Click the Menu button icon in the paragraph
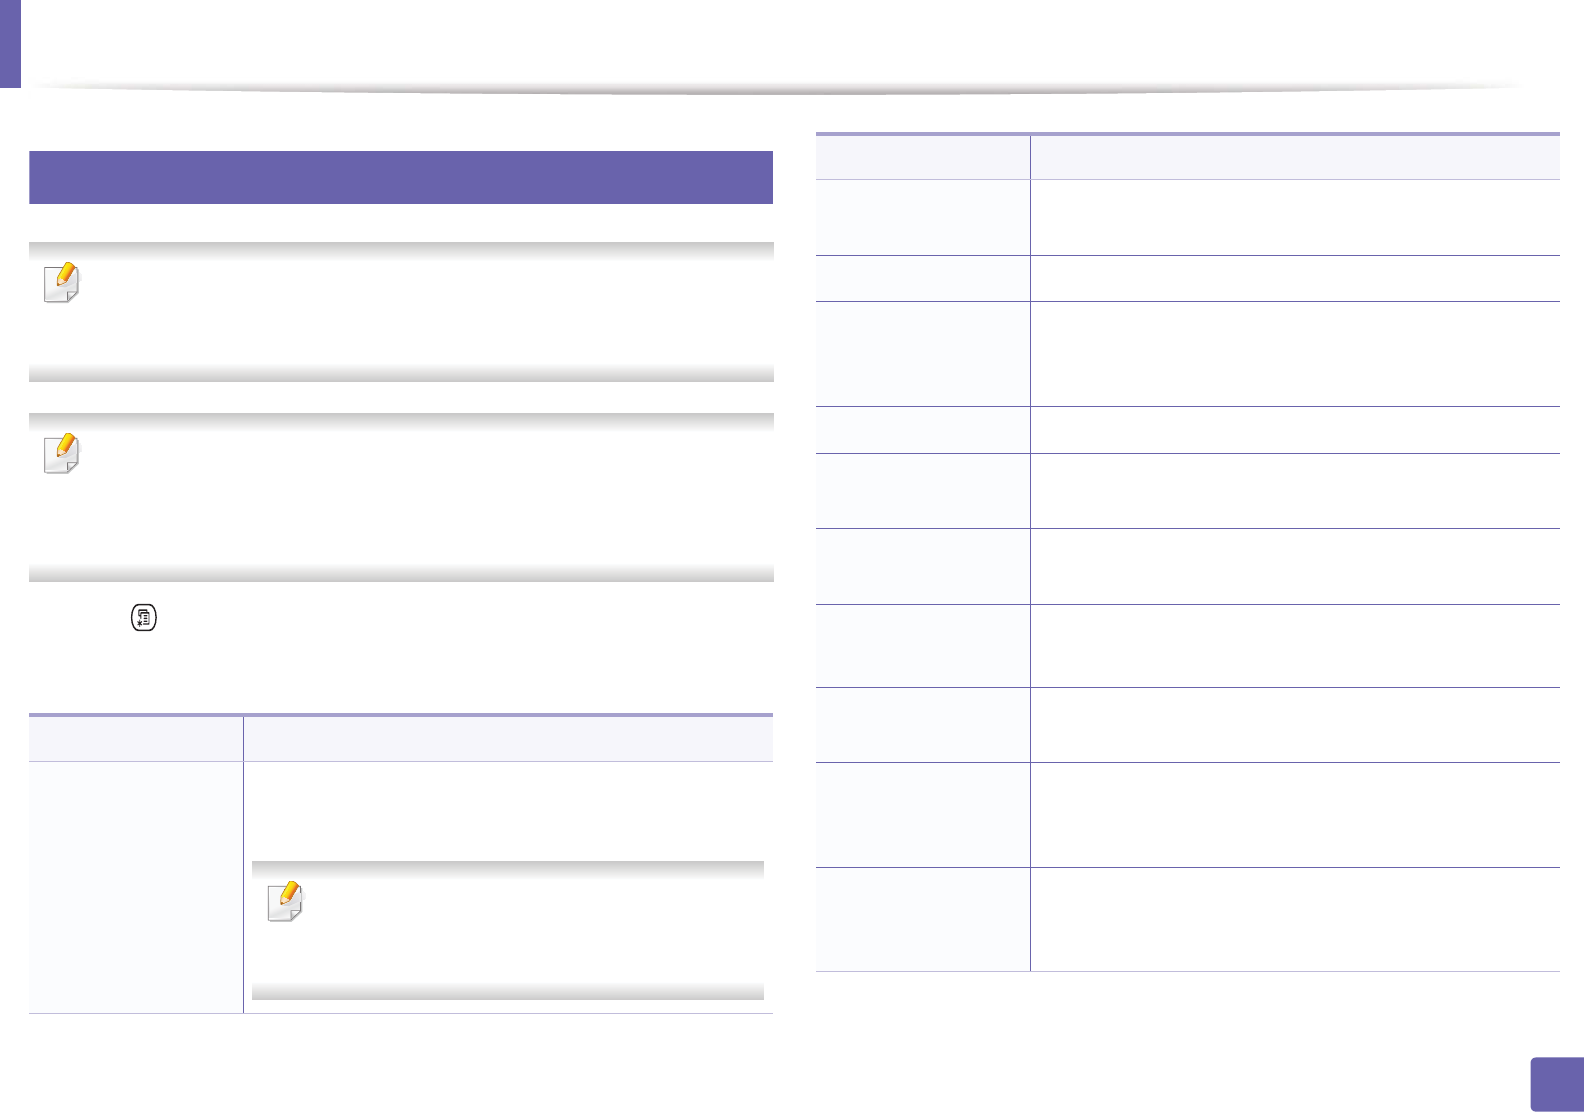Screen dimensions: 1584x1112 tap(144, 618)
